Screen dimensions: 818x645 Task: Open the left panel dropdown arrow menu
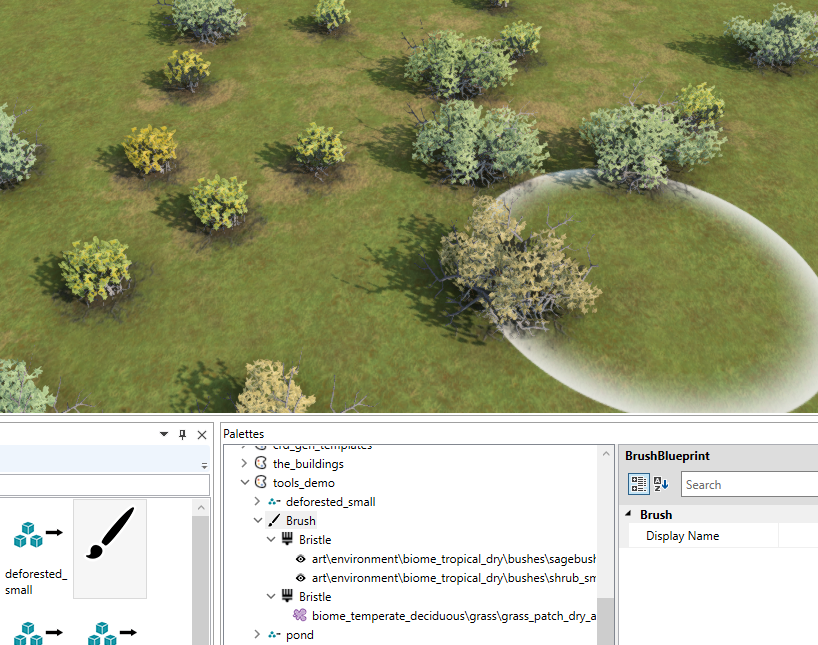(x=164, y=434)
